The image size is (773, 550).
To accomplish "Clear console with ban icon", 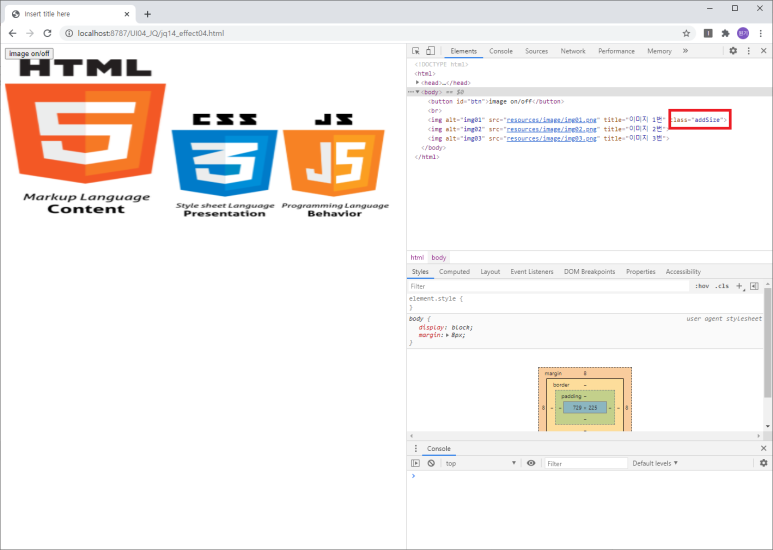I will [431, 463].
